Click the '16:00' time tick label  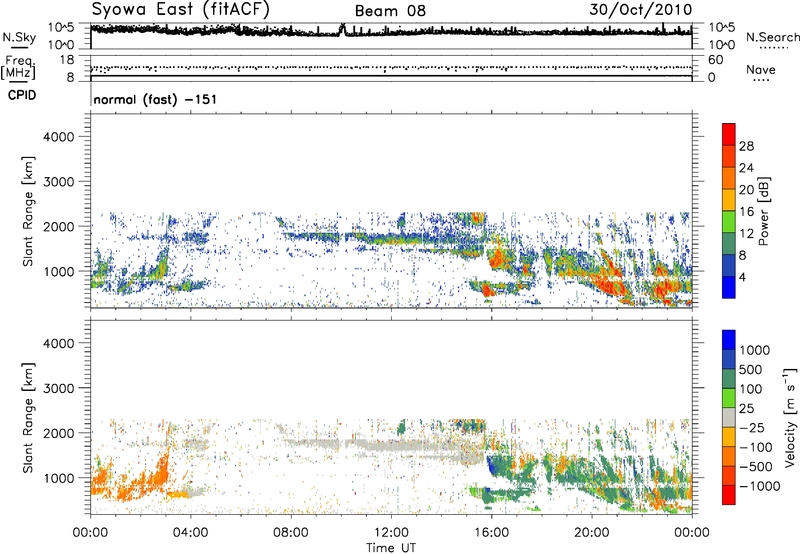tap(492, 533)
